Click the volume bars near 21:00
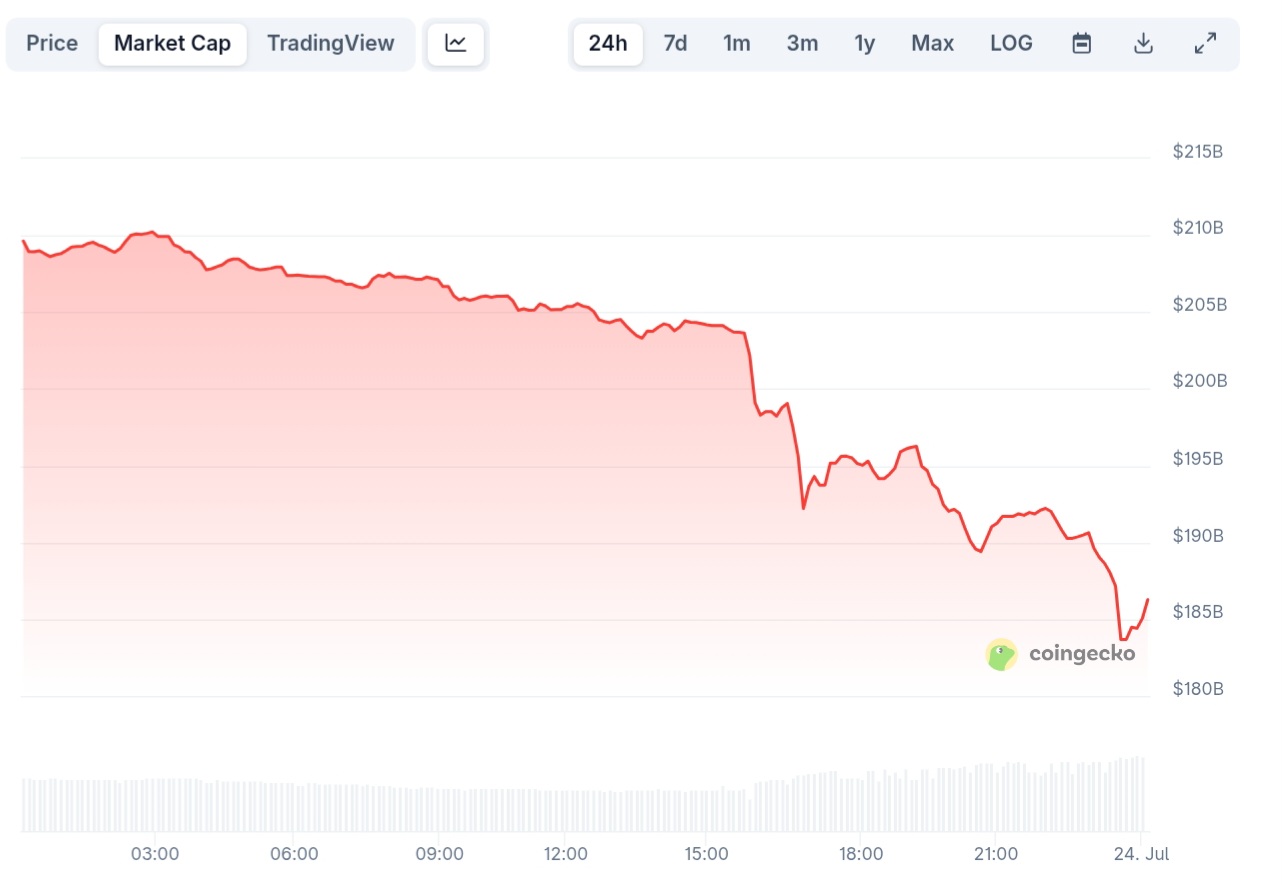The height and width of the screenshot is (885, 1287). click(x=996, y=797)
